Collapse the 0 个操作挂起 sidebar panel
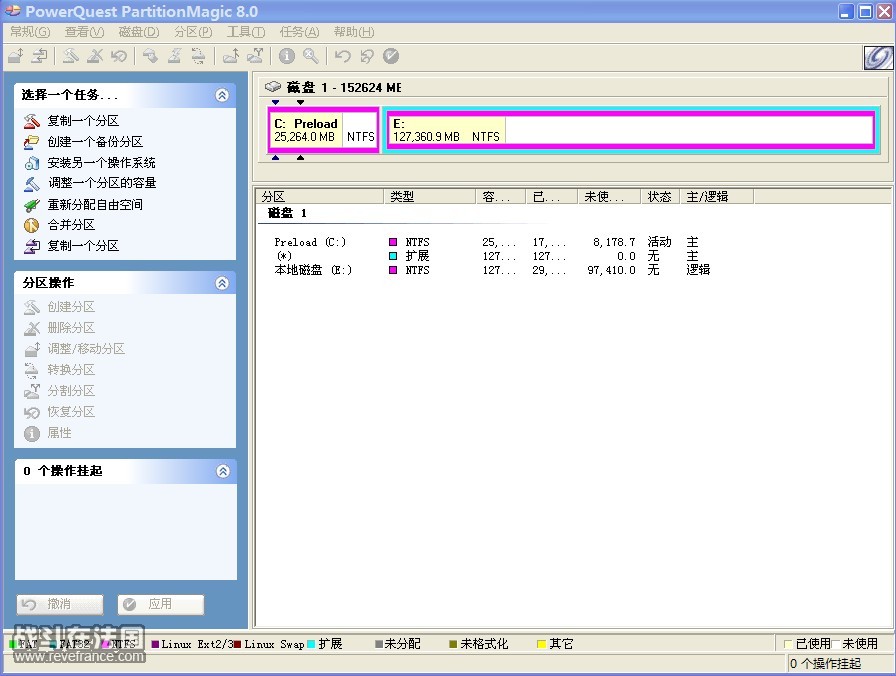Image resolution: width=896 pixels, height=676 pixels. 223,471
